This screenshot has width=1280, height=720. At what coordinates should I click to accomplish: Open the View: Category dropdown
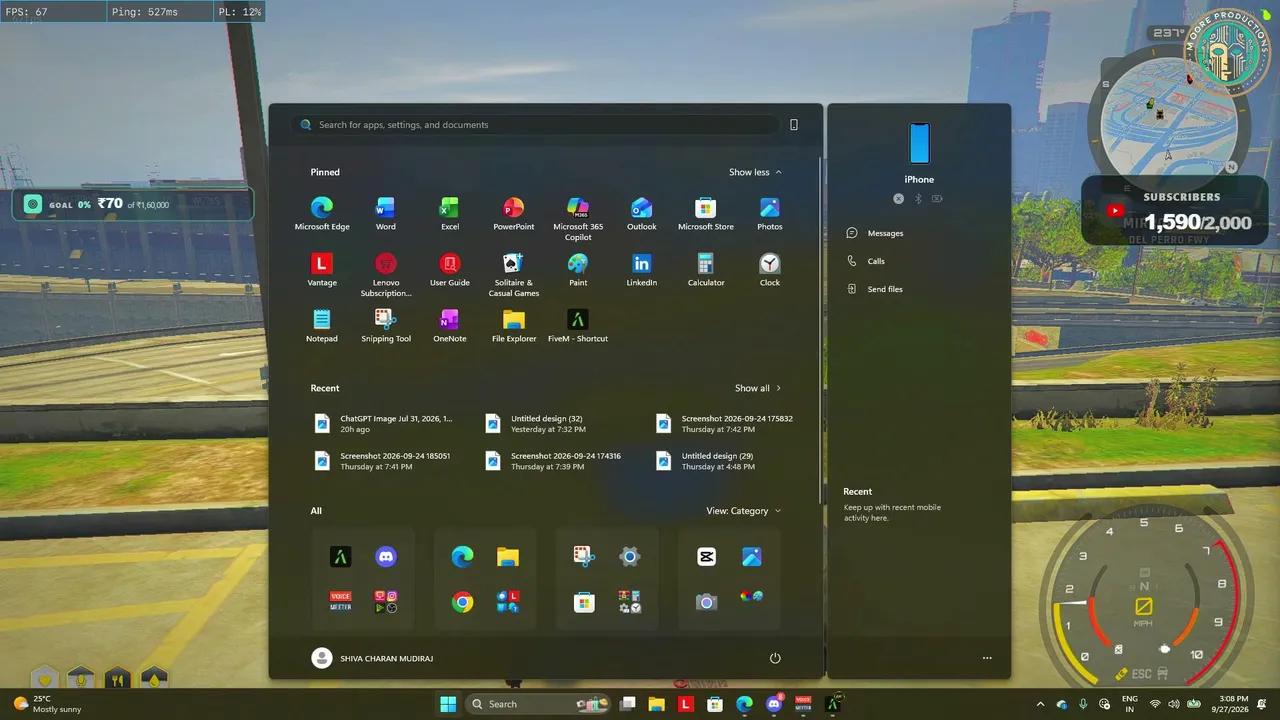[x=743, y=511]
